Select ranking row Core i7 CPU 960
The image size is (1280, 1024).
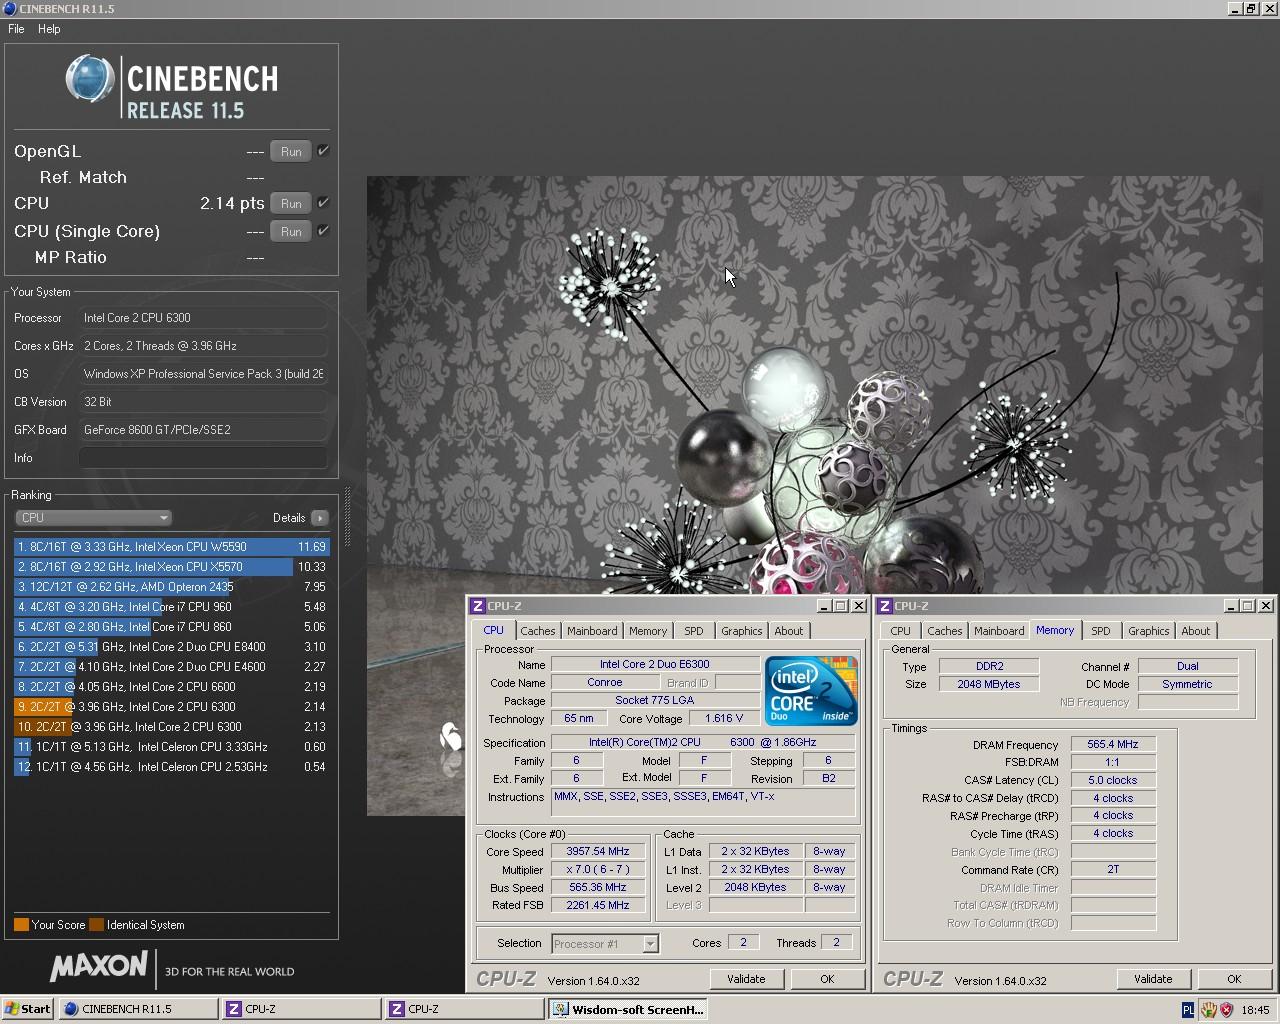pos(171,607)
